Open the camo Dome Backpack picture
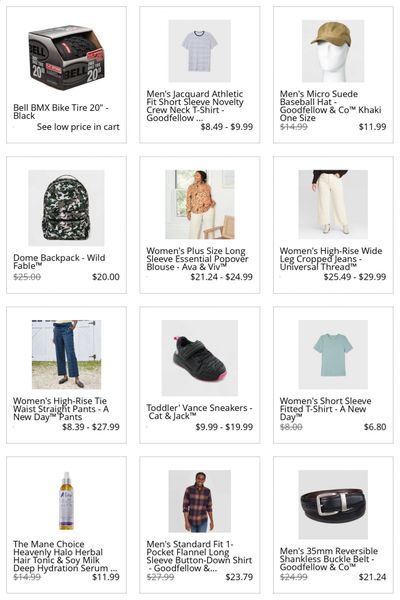The height and width of the screenshot is (600, 400). [66, 208]
